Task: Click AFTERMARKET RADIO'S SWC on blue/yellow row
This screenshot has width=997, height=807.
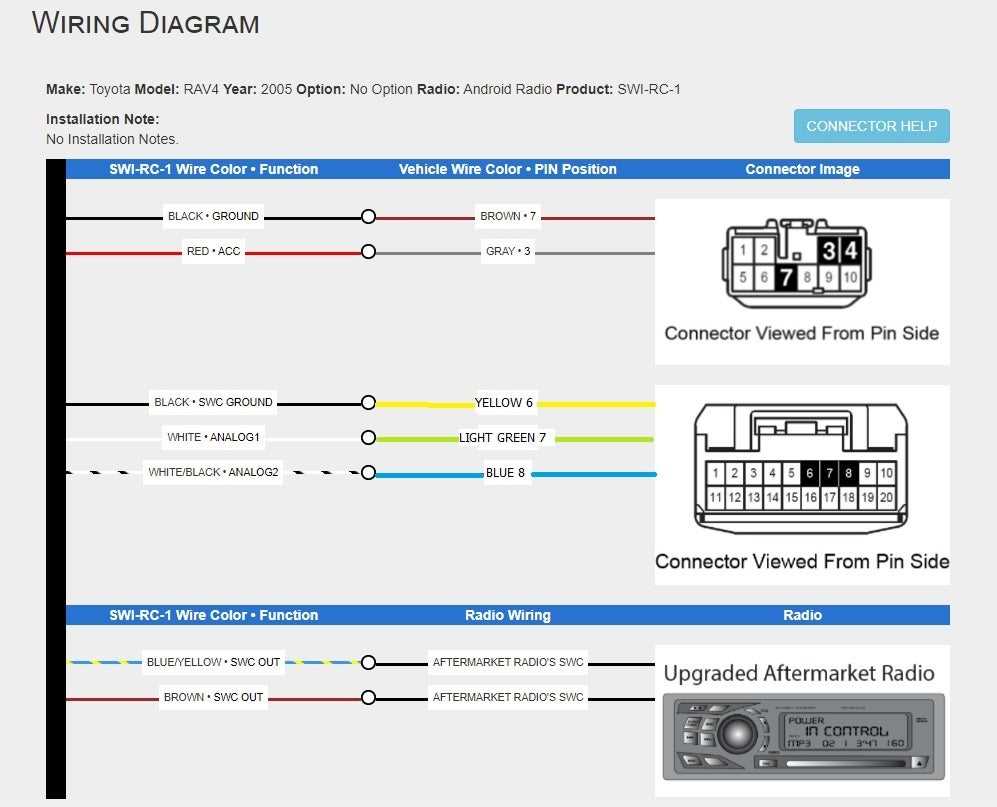Action: pyautogui.click(x=507, y=662)
